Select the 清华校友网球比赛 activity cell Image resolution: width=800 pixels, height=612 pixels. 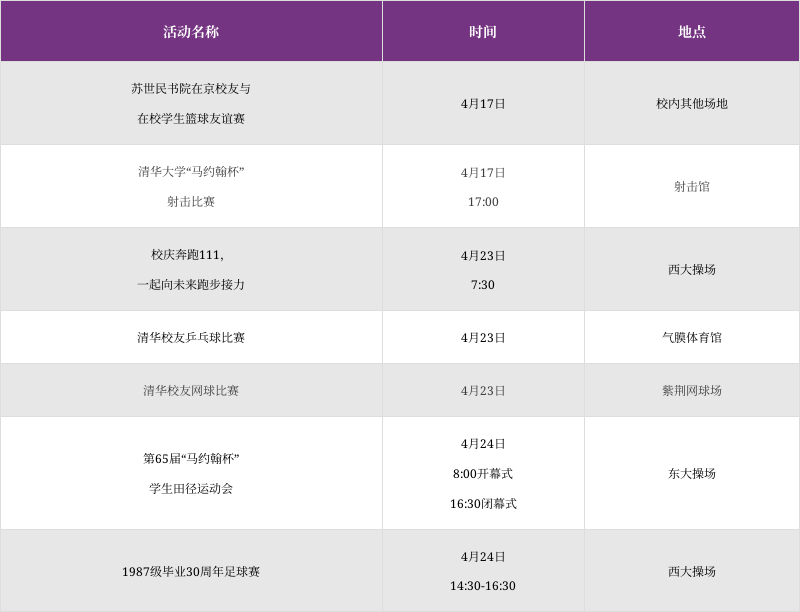[x=191, y=390]
